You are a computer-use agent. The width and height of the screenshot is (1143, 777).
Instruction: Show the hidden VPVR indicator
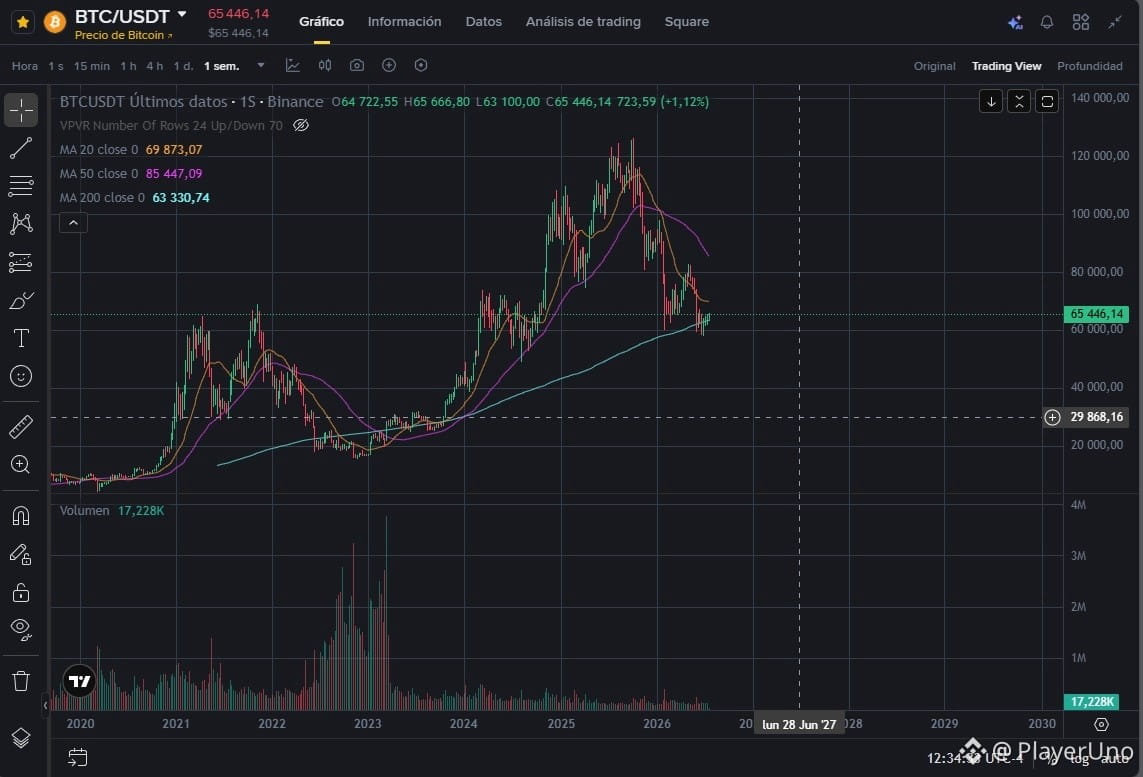pyautogui.click(x=300, y=125)
